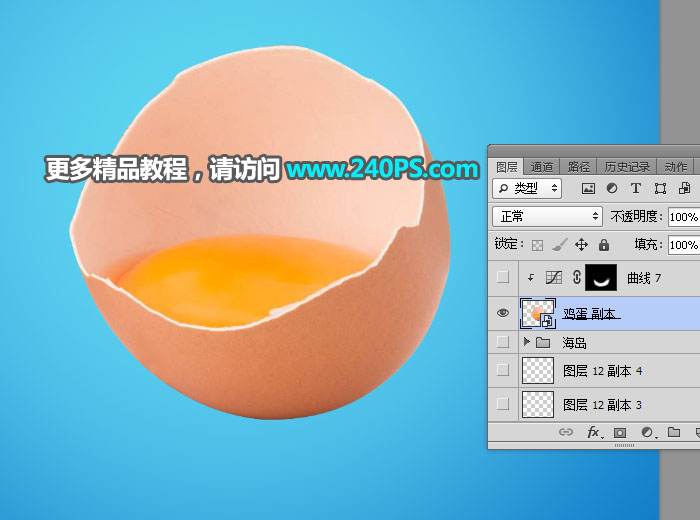
Task: Select 图层 12 副本 3 thumbnail
Action: click(x=538, y=404)
